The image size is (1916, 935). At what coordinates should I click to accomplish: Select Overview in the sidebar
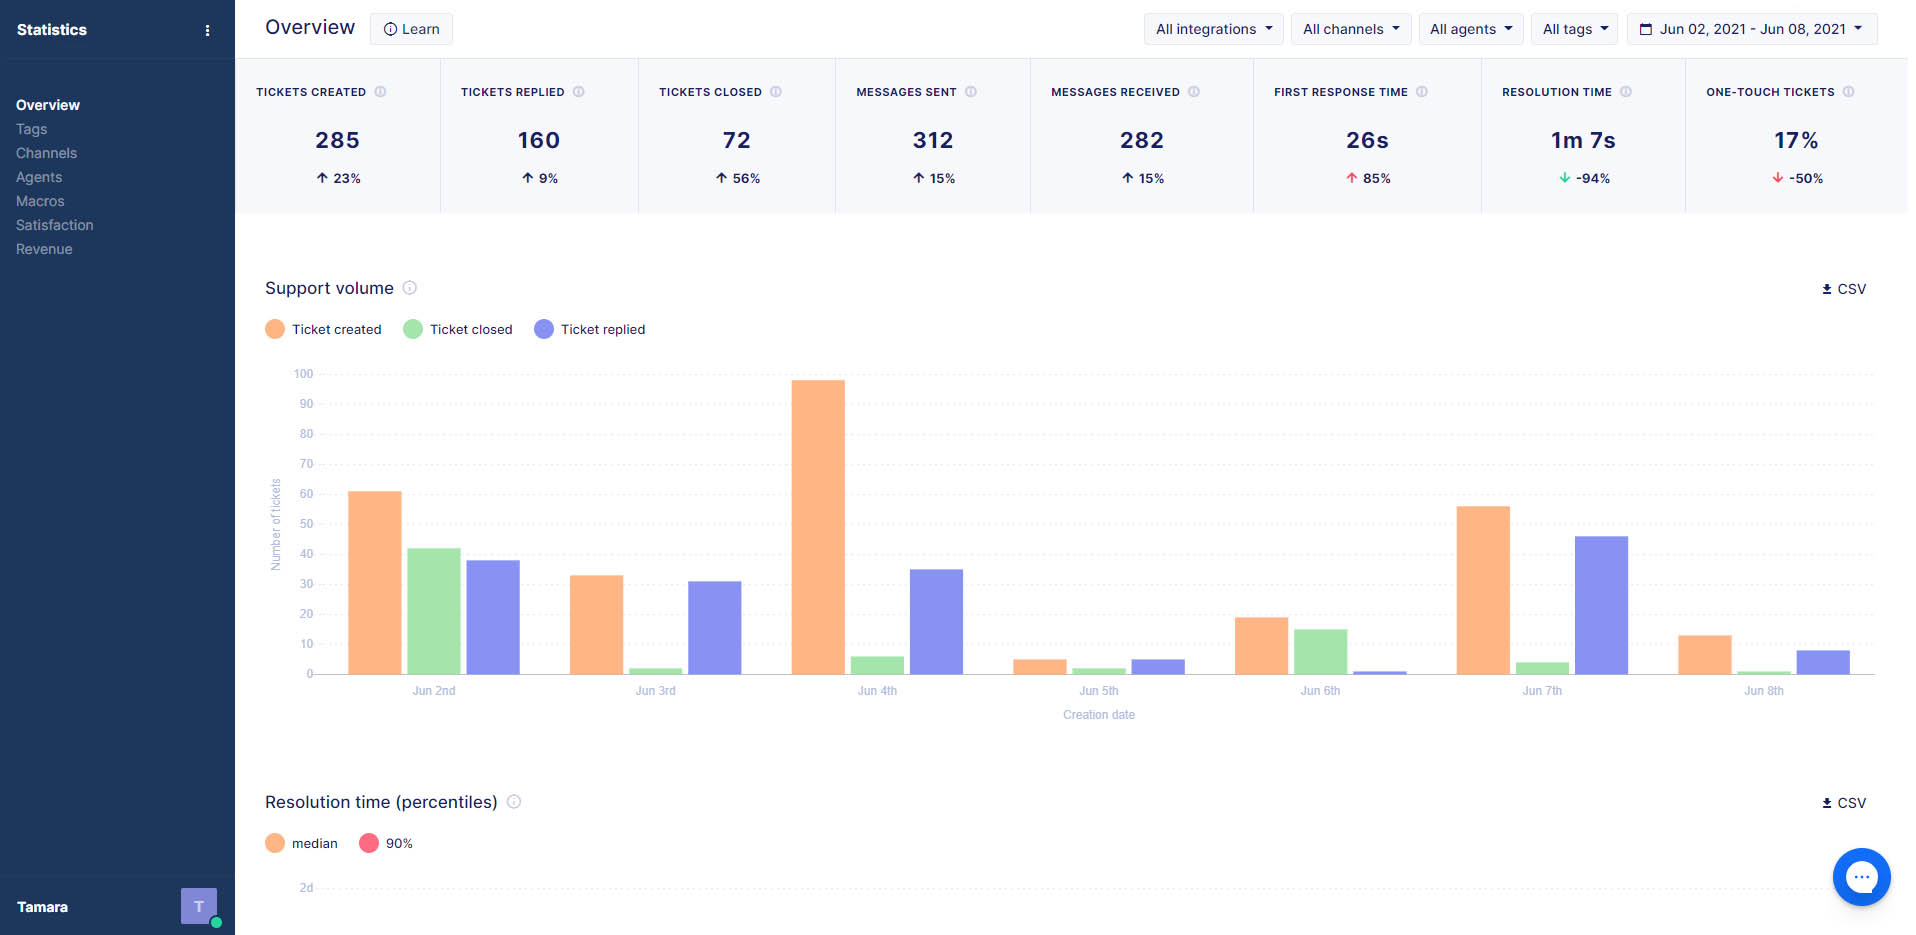(x=48, y=105)
